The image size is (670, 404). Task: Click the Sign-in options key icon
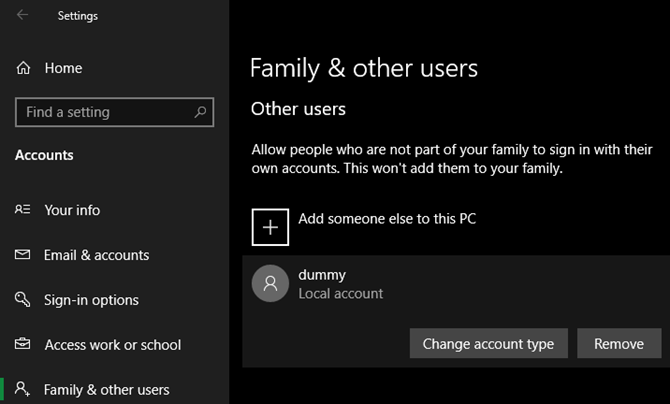(22, 299)
